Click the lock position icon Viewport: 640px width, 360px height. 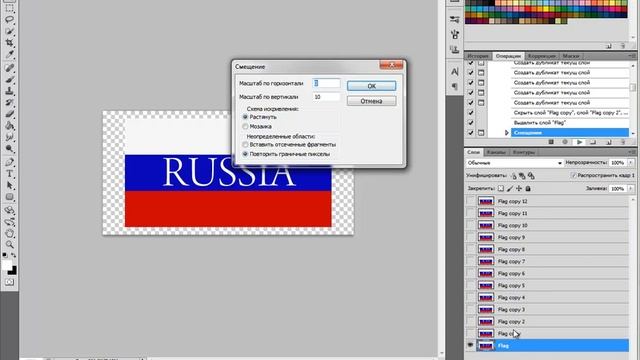point(519,189)
